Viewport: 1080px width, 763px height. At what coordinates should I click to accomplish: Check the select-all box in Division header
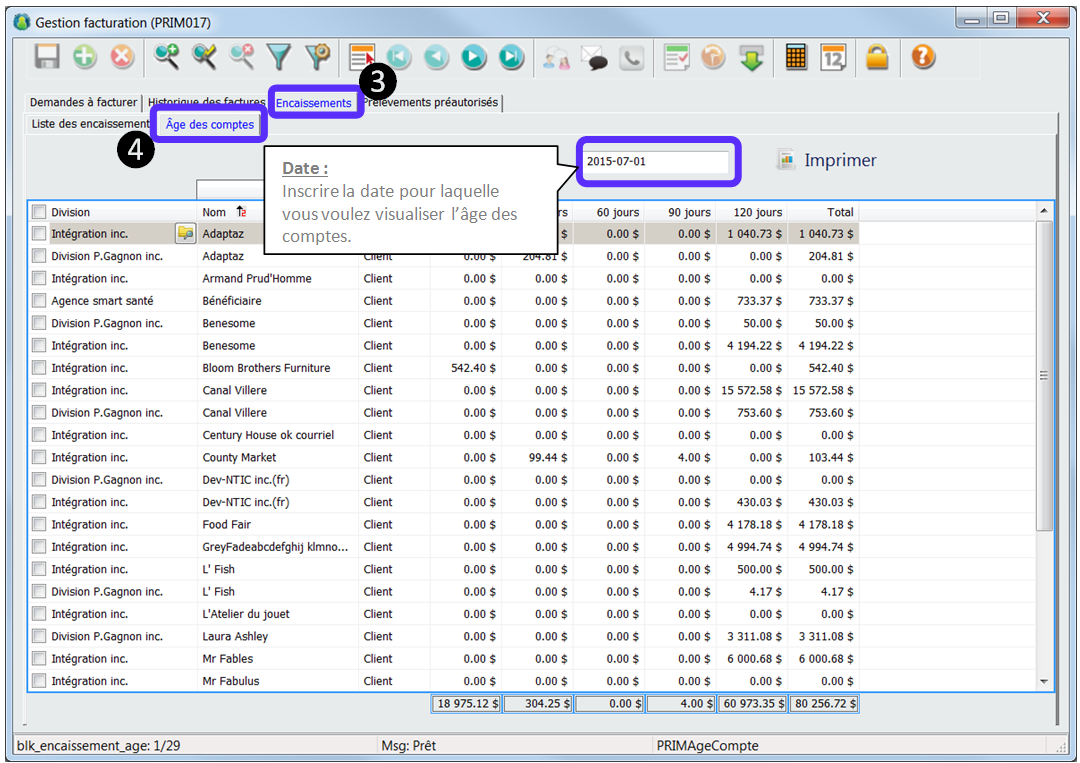click(39, 212)
